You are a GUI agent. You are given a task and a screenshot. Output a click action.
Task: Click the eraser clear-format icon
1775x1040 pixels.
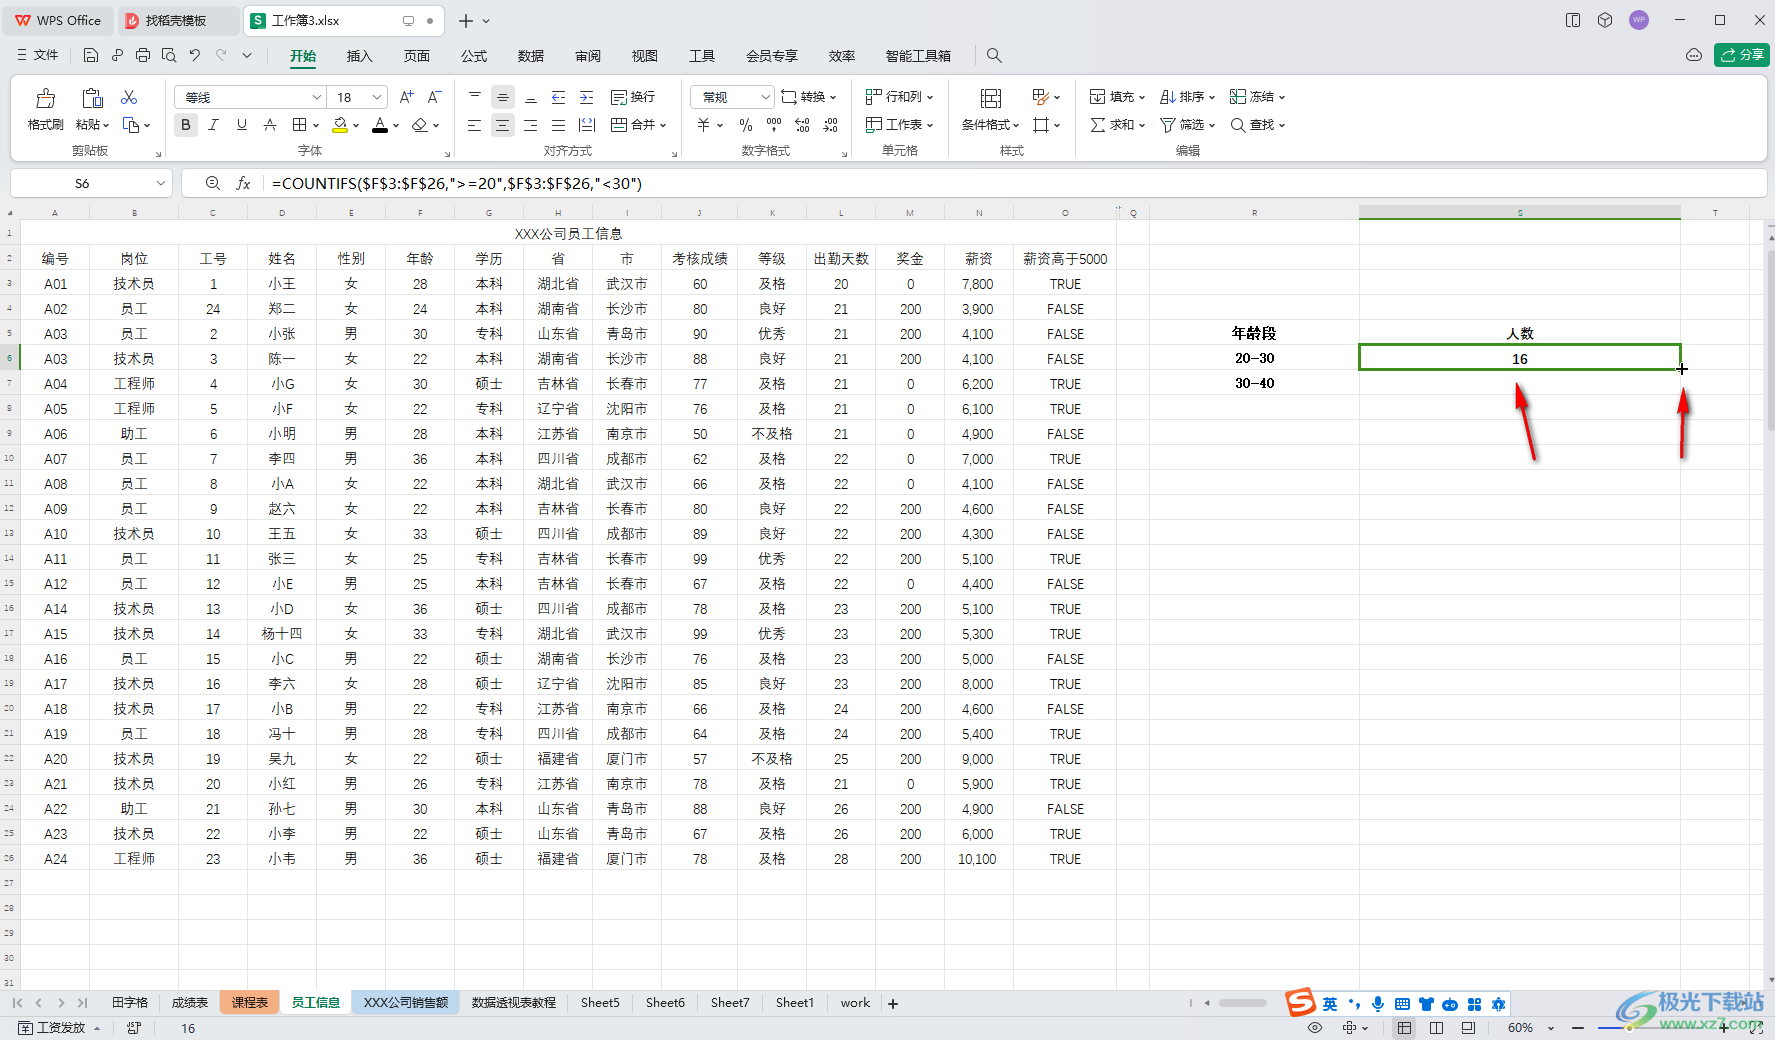coord(420,125)
